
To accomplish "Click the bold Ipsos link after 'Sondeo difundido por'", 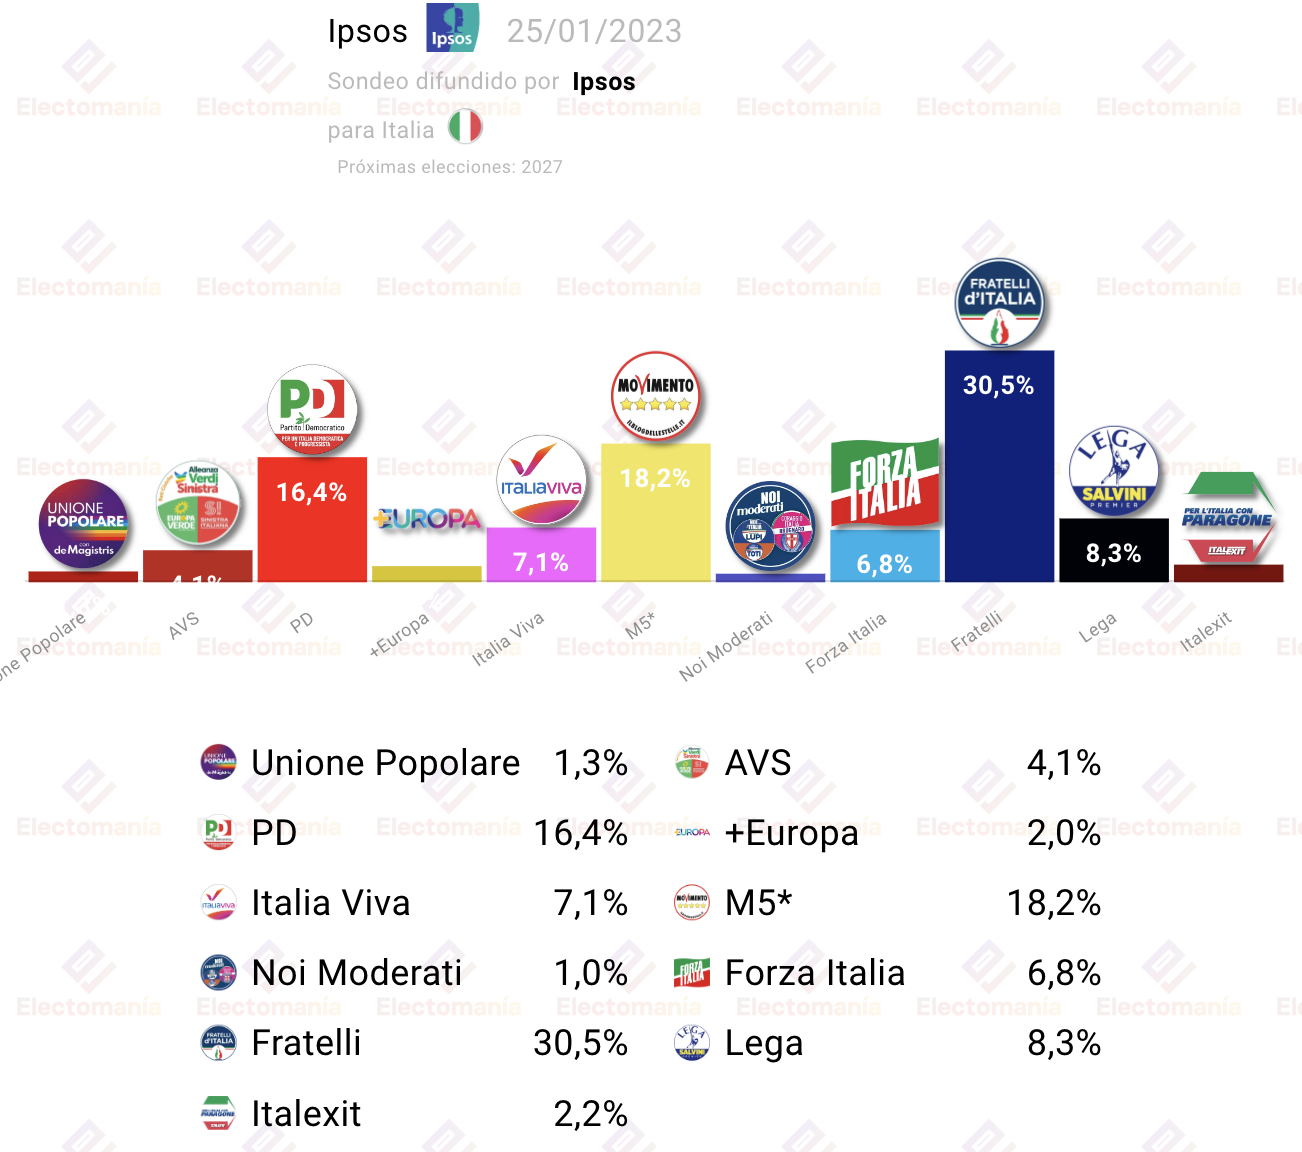I will (604, 82).
